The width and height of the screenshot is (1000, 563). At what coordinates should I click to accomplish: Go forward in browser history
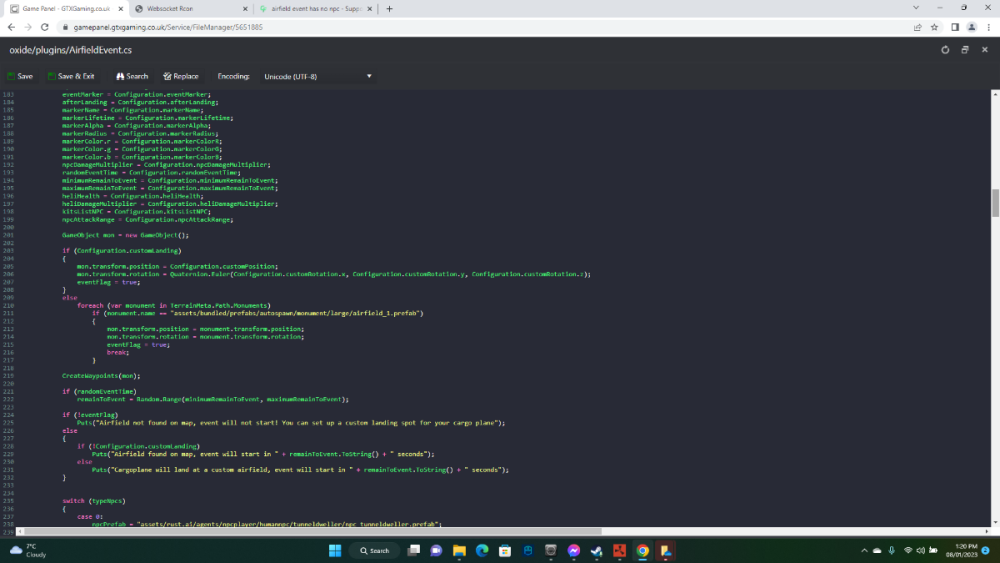[x=28, y=27]
